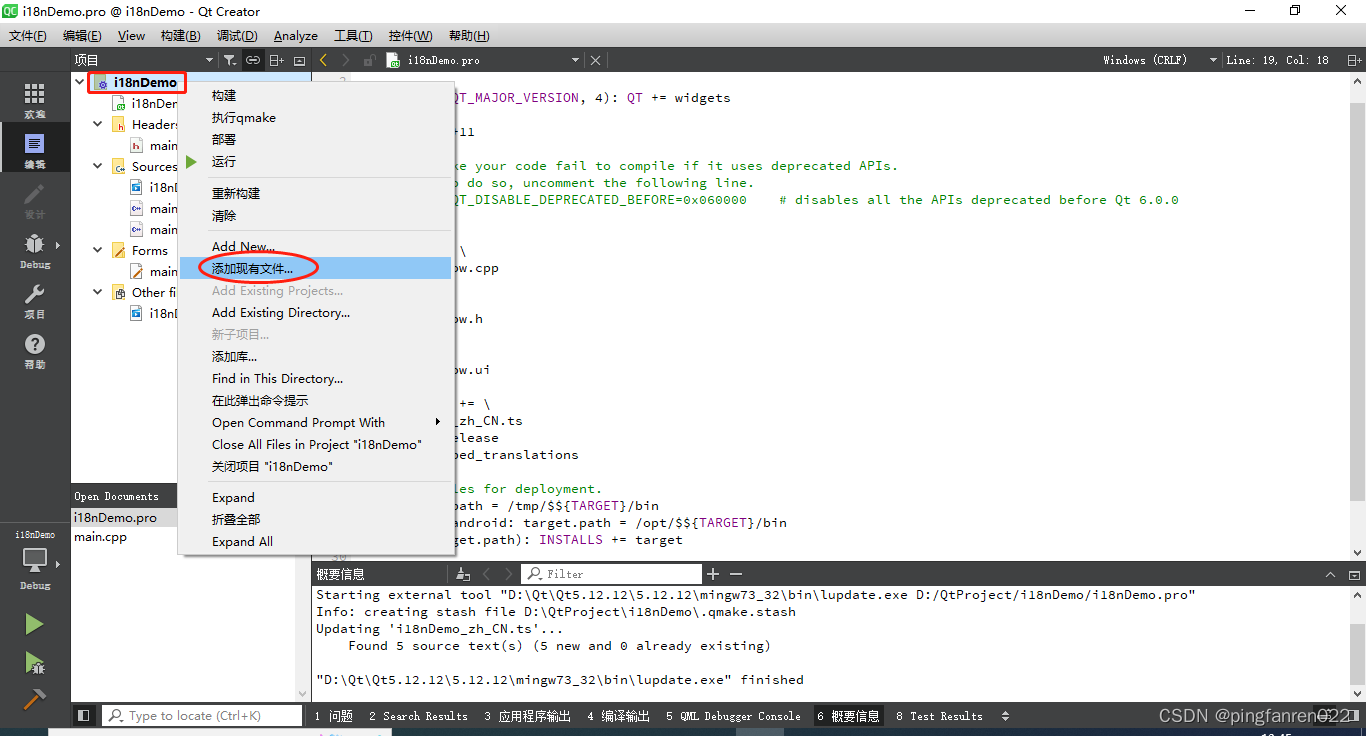Open 8 Test Results tab
The height and width of the screenshot is (736, 1366).
click(x=939, y=716)
